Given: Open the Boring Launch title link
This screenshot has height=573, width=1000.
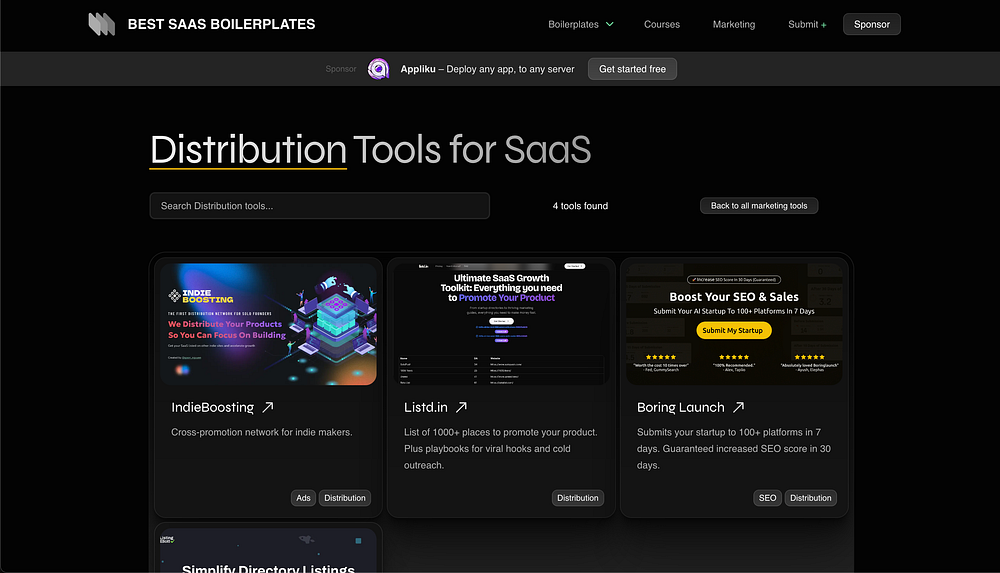Looking at the screenshot, I should (680, 407).
